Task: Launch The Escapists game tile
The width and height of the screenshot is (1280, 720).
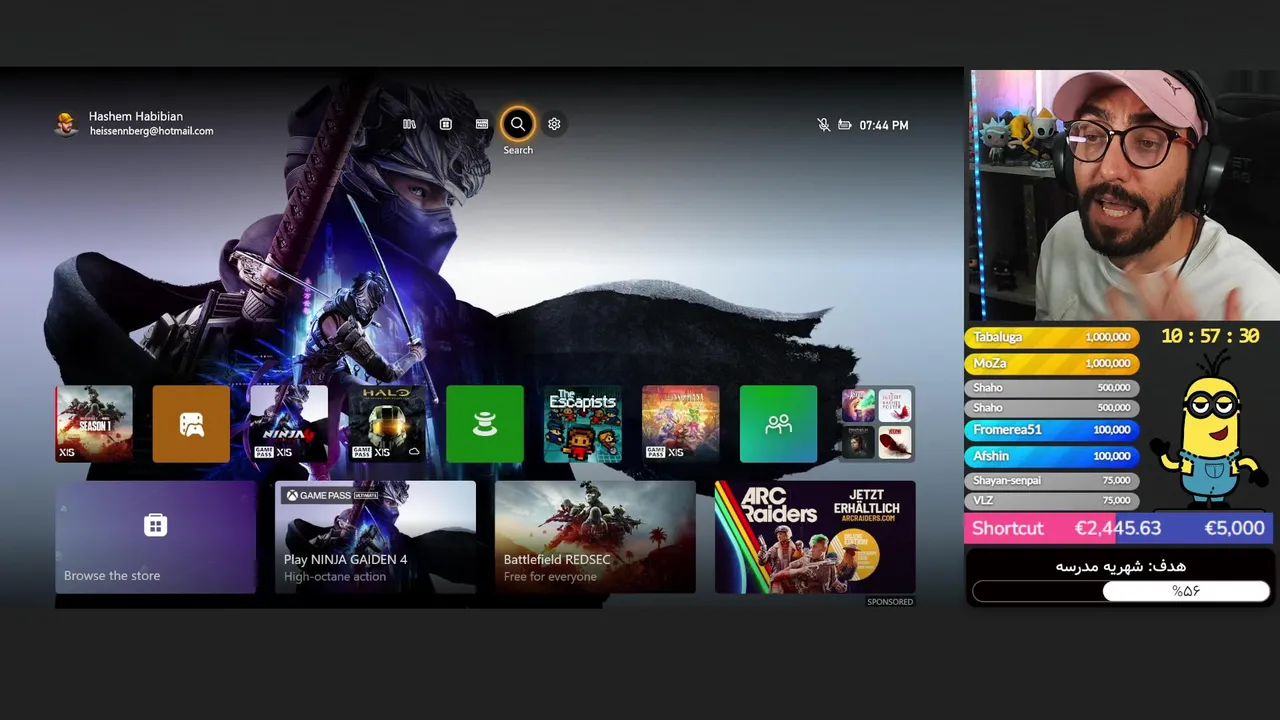Action: pyautogui.click(x=583, y=424)
